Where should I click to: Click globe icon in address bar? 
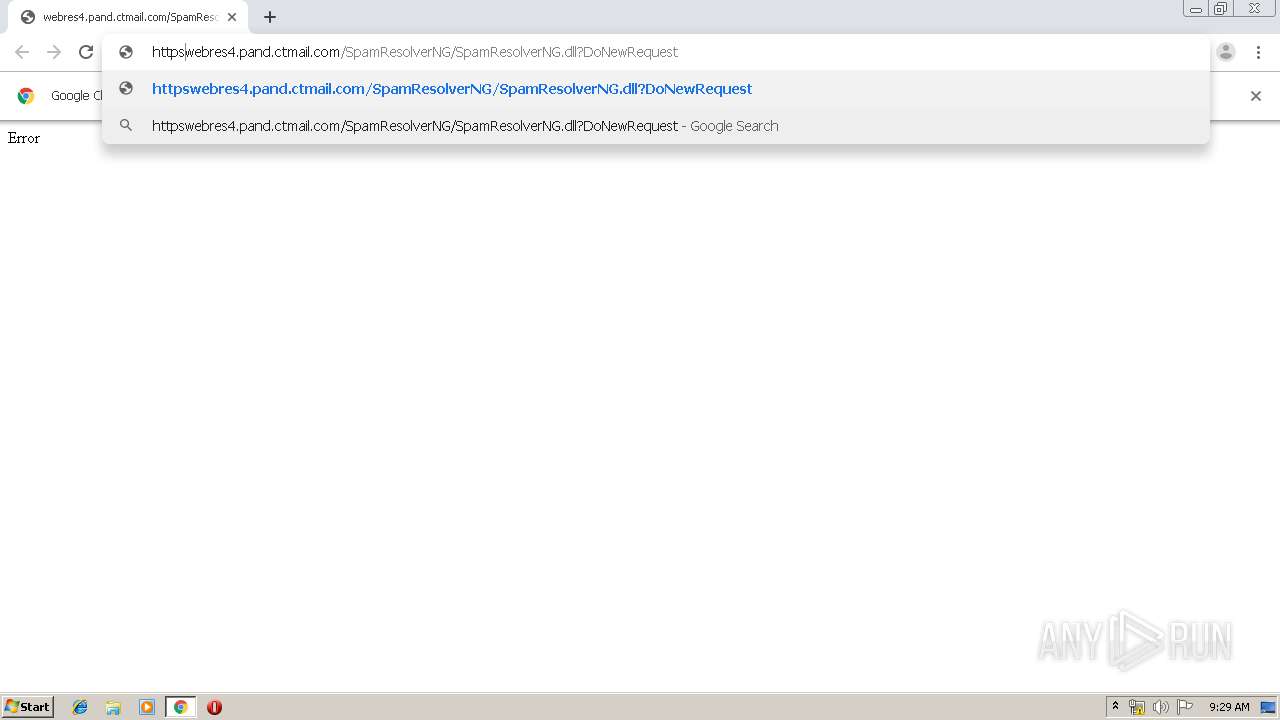(x=126, y=52)
